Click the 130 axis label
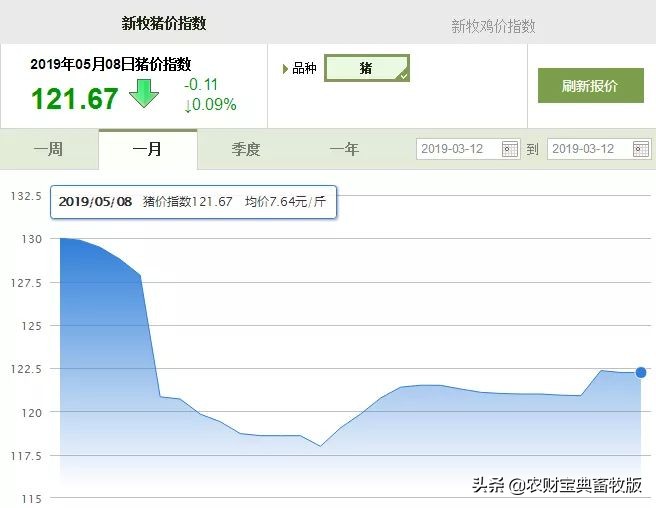Image resolution: width=656 pixels, height=508 pixels. [32, 239]
